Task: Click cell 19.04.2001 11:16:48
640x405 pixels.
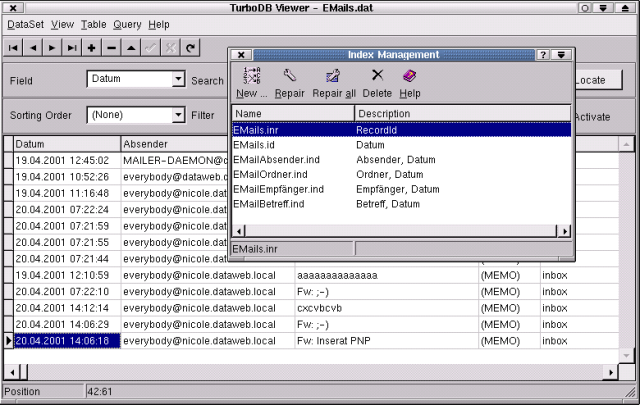Action: point(67,193)
